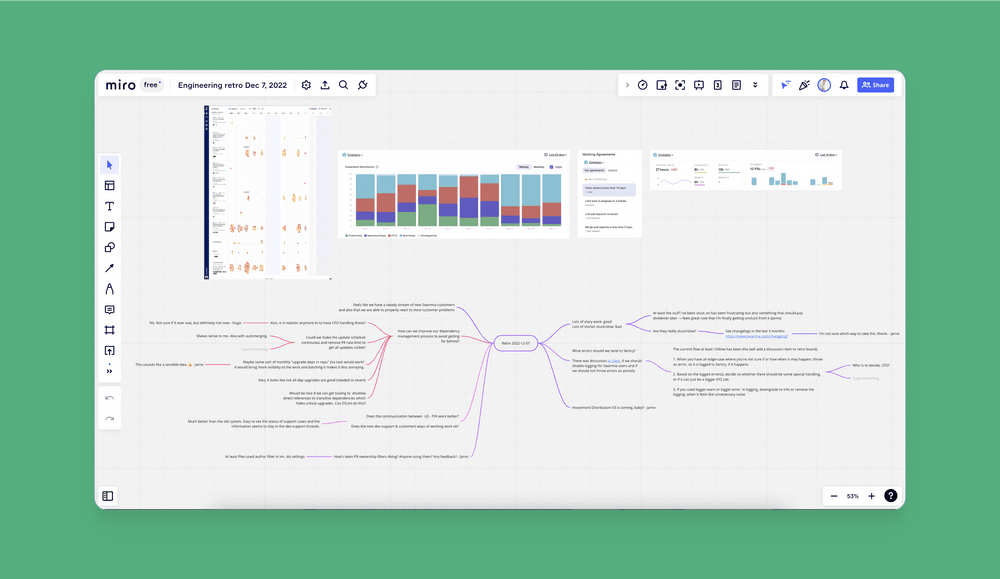Zoom out with the minus button

tap(834, 495)
